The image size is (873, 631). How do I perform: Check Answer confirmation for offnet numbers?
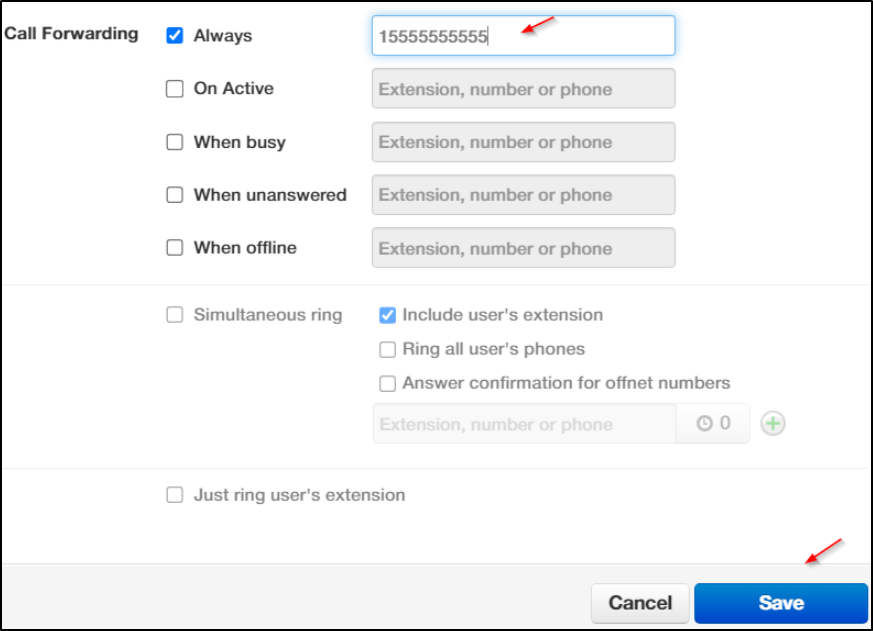click(388, 383)
